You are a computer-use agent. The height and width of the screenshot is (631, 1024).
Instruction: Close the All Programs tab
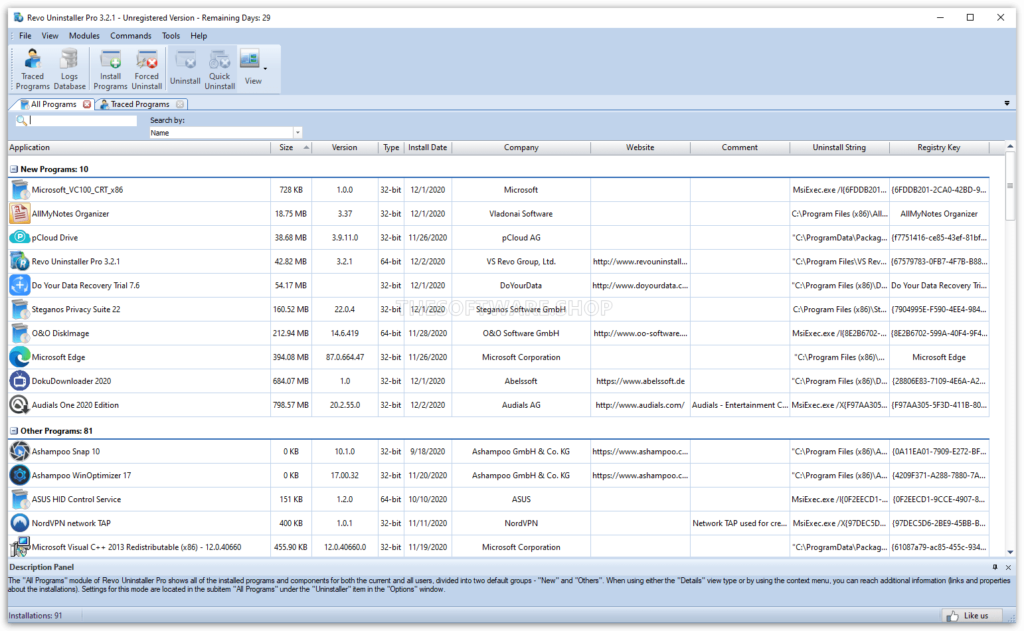[87, 105]
